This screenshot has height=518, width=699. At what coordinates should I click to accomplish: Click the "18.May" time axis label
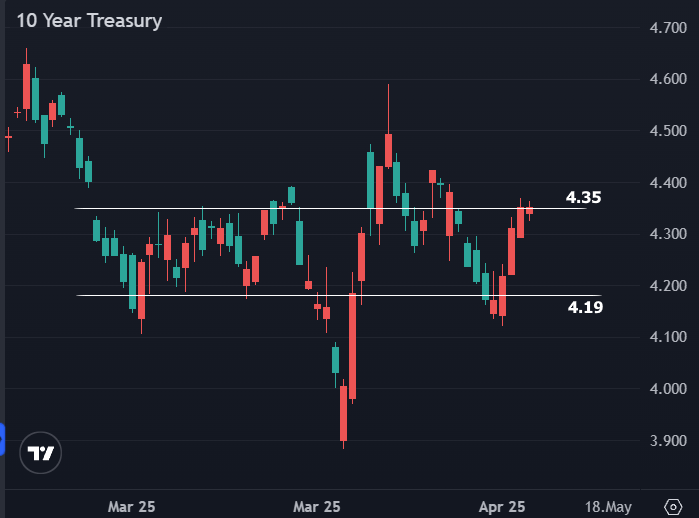point(608,506)
